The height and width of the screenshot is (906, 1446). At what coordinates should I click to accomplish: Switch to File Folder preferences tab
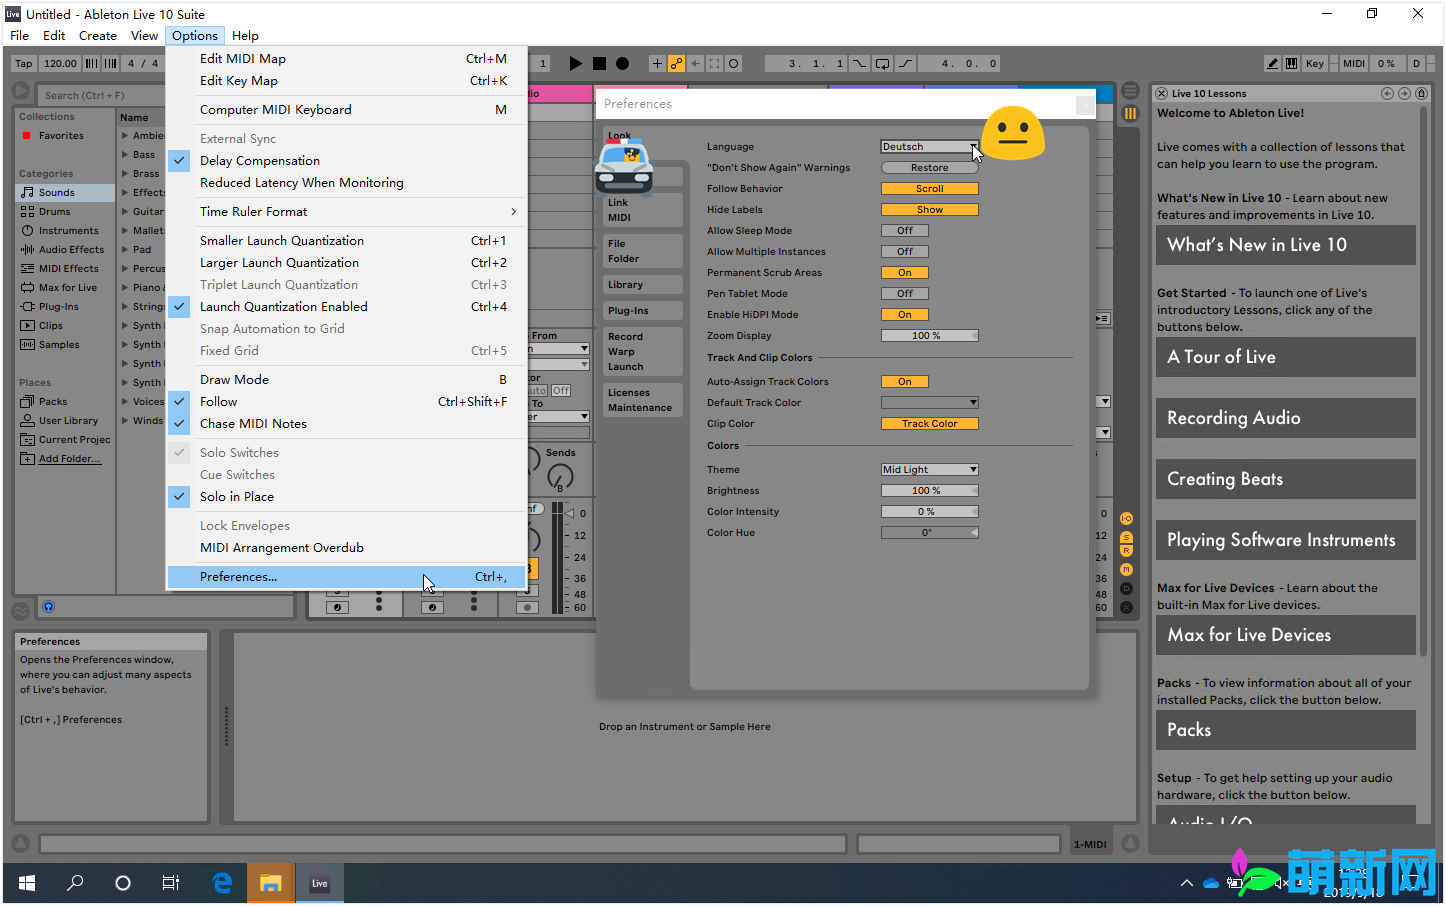tap(642, 251)
